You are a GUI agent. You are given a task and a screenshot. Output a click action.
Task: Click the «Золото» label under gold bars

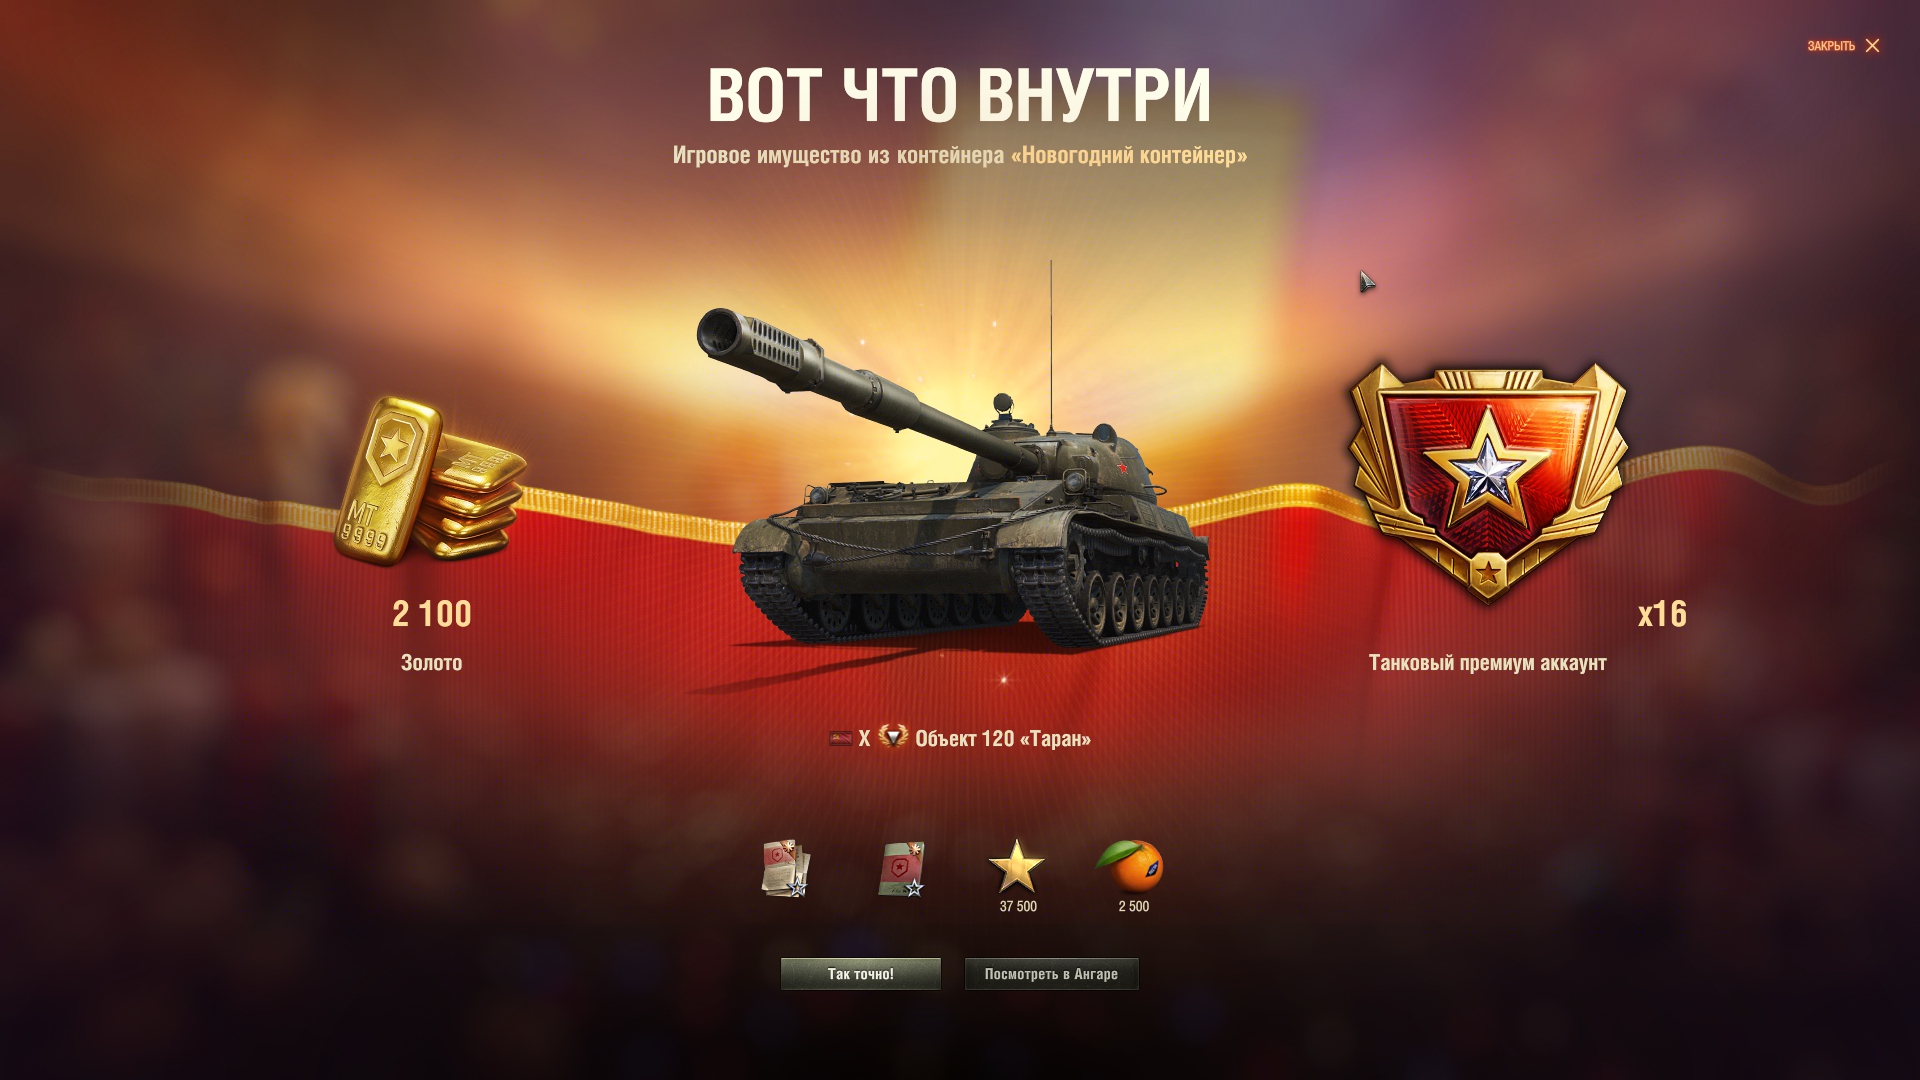(432, 663)
